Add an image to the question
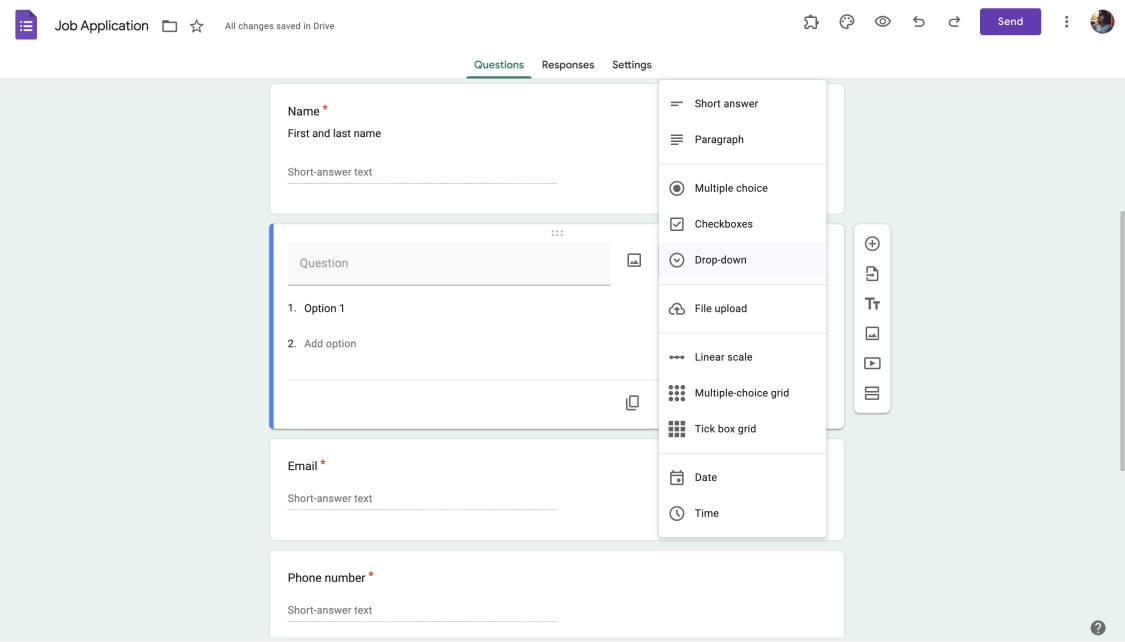 click(x=634, y=259)
